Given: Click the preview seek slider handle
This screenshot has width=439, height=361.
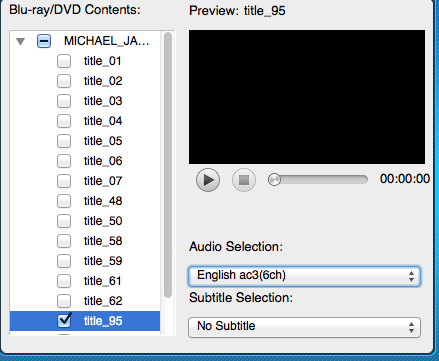Looking at the screenshot, I should click(274, 180).
